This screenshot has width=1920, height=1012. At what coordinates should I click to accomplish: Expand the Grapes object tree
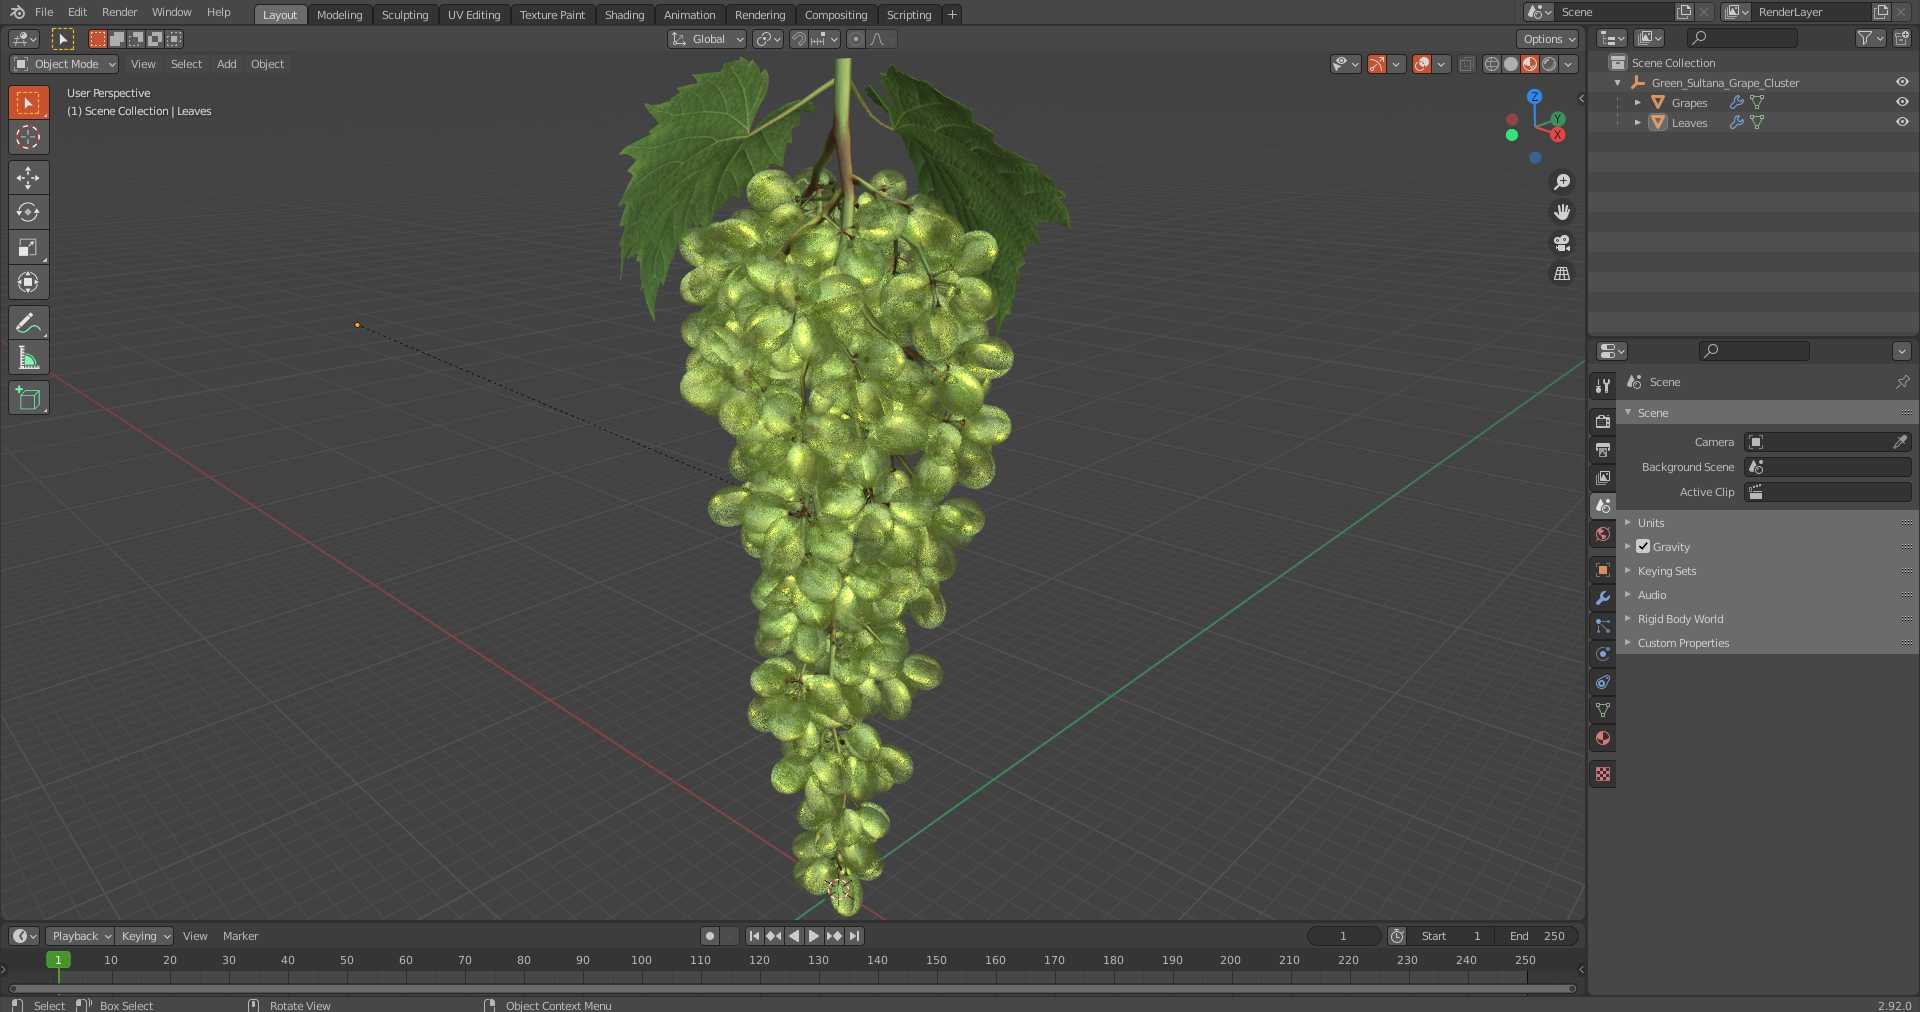(x=1638, y=102)
